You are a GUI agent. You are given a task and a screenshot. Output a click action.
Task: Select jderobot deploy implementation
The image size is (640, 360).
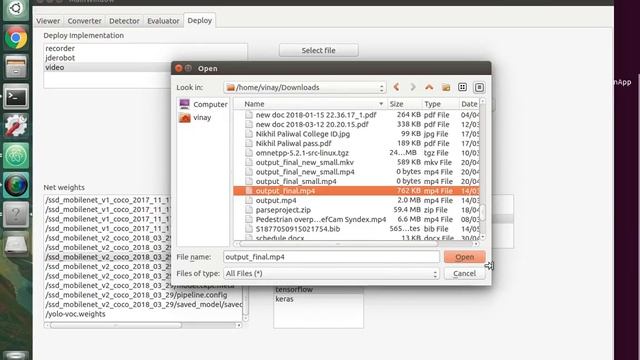click(x=60, y=58)
